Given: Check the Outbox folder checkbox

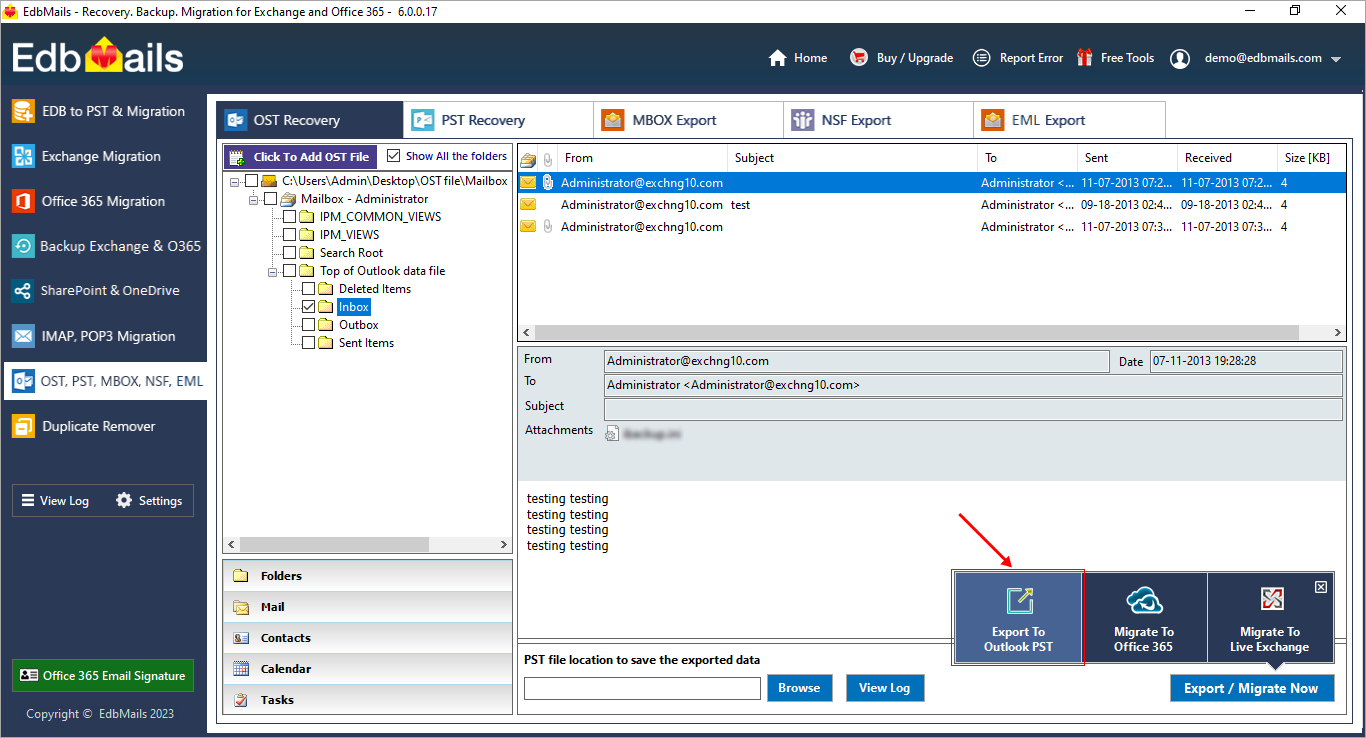Looking at the screenshot, I should coord(308,325).
